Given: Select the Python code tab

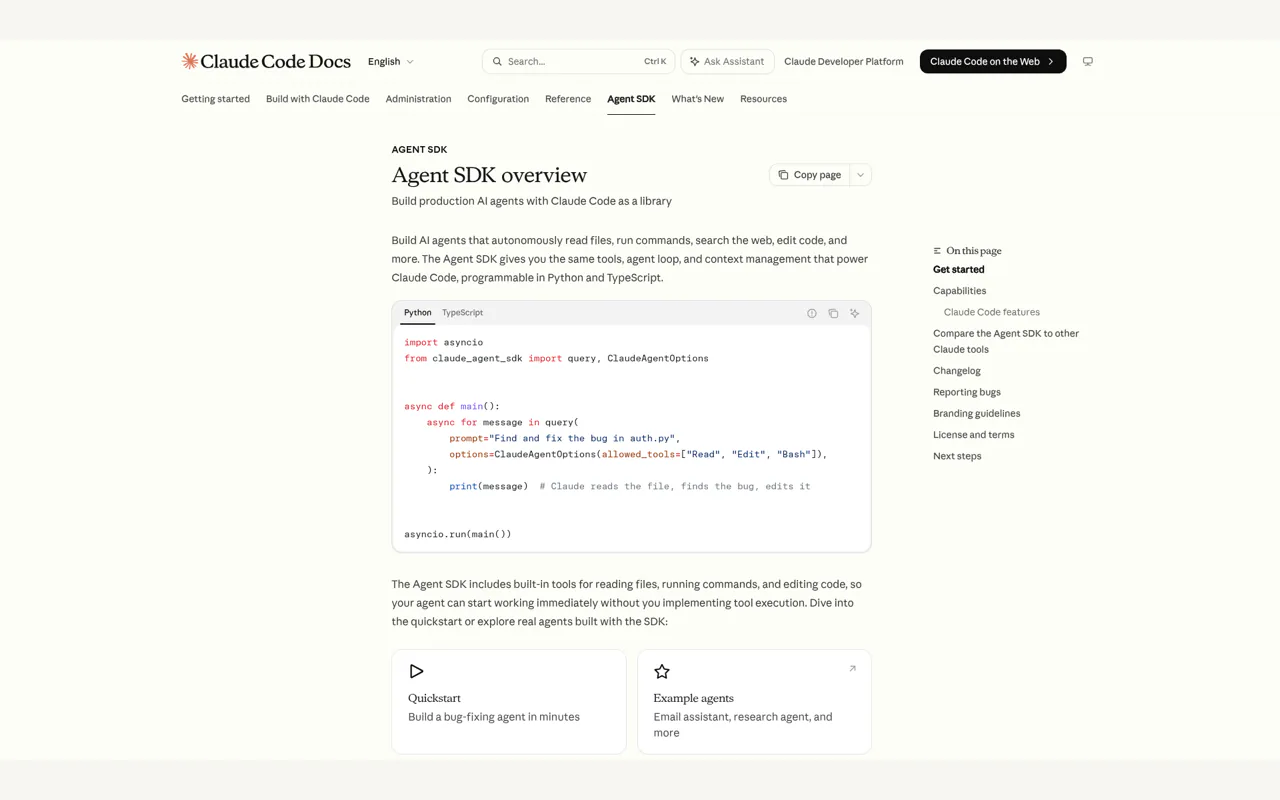Looking at the screenshot, I should pyautogui.click(x=418, y=313).
